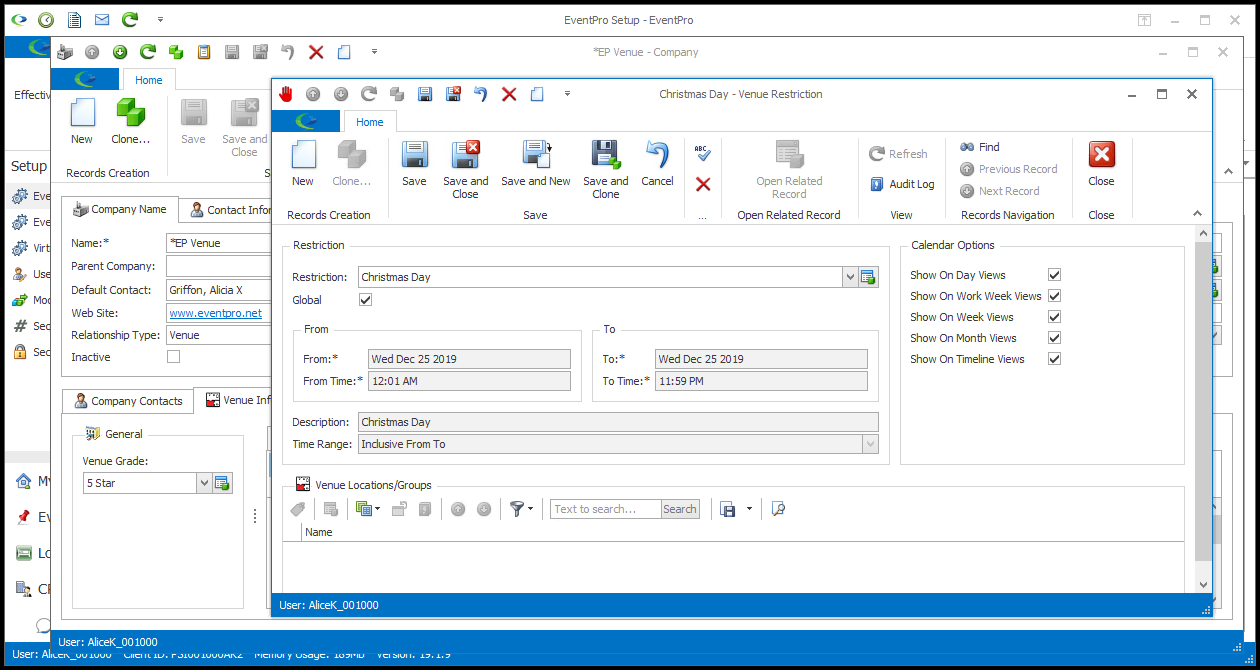The height and width of the screenshot is (670, 1260).
Task: Click the red Close ribbon button
Action: [x=1101, y=163]
